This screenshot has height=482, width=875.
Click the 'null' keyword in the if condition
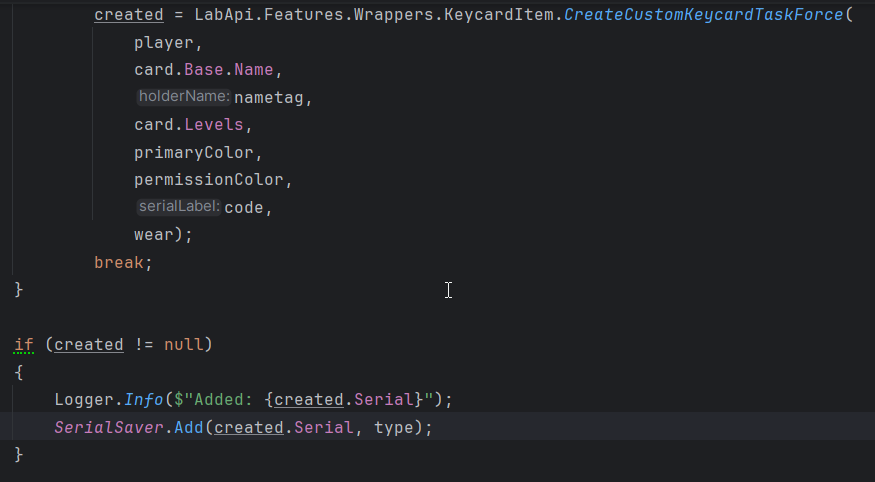point(184,345)
